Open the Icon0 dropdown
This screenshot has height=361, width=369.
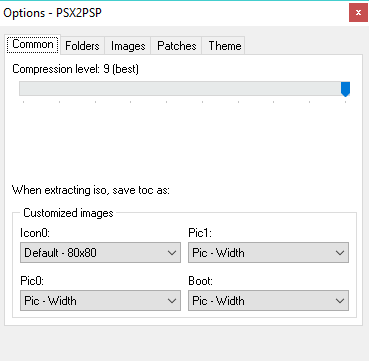coord(100,253)
